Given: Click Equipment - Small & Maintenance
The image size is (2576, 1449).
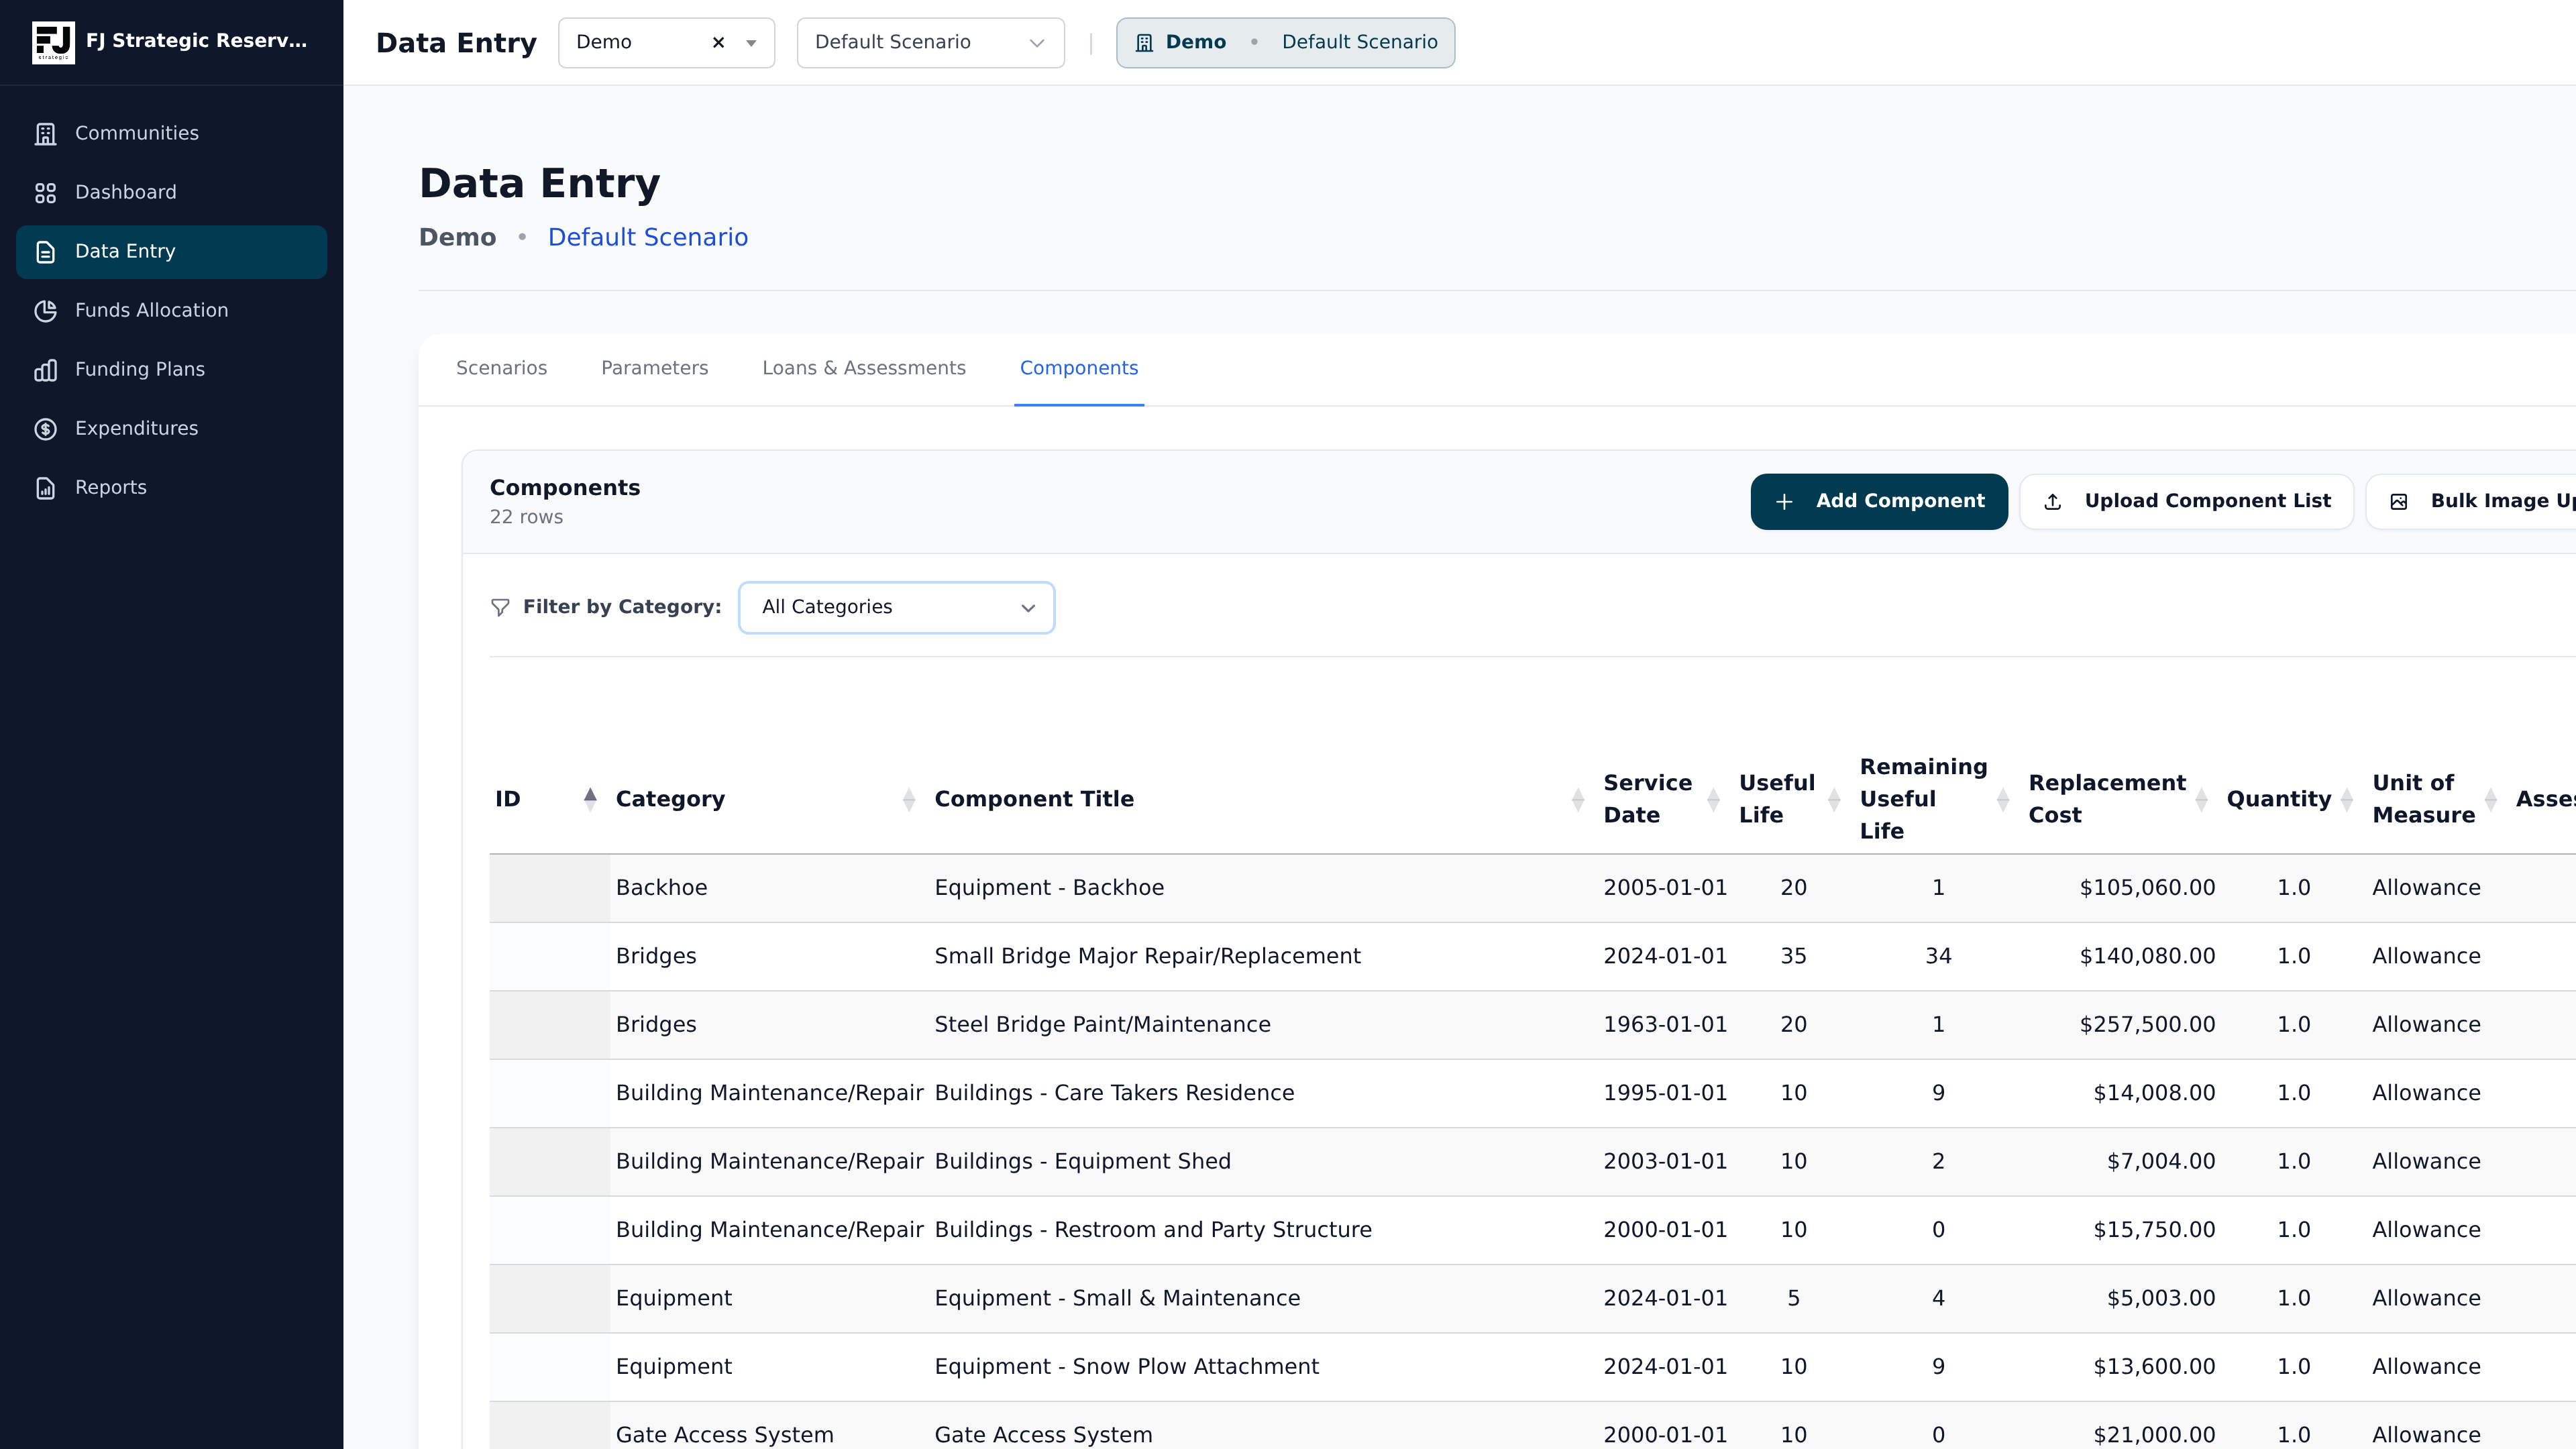Looking at the screenshot, I should click(x=1117, y=1299).
